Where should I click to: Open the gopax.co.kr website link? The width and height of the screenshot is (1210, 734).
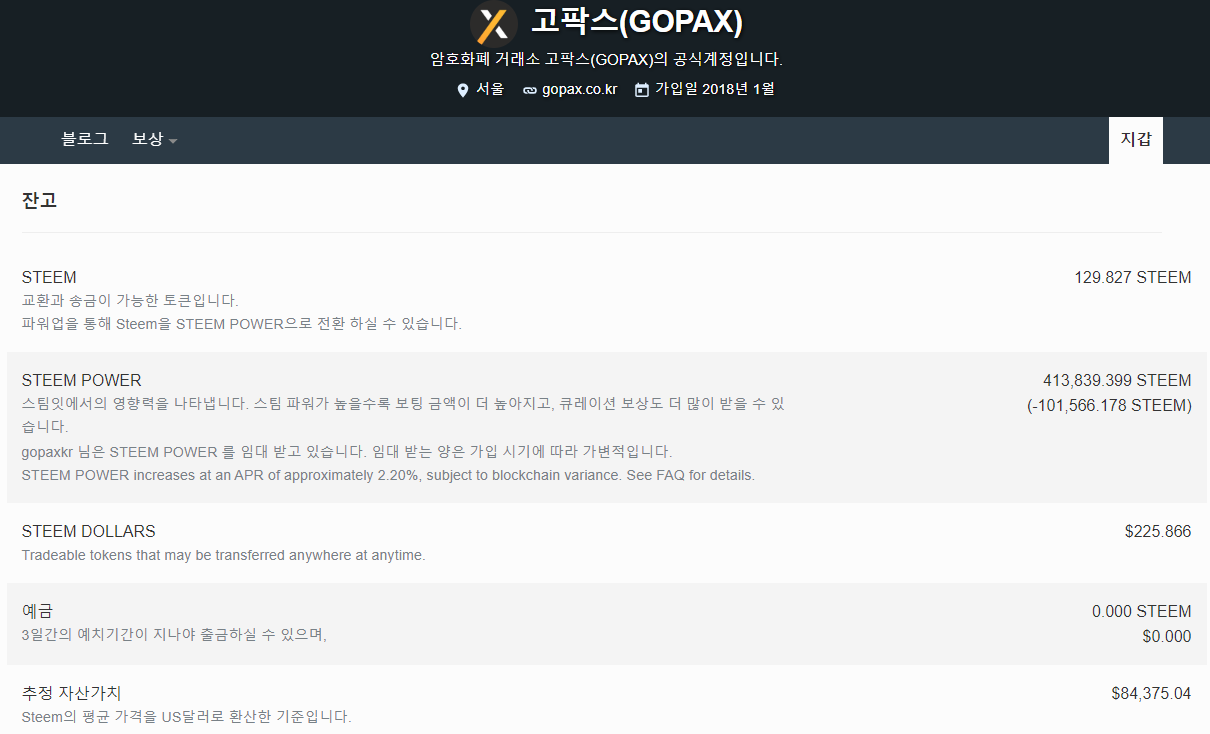(580, 89)
